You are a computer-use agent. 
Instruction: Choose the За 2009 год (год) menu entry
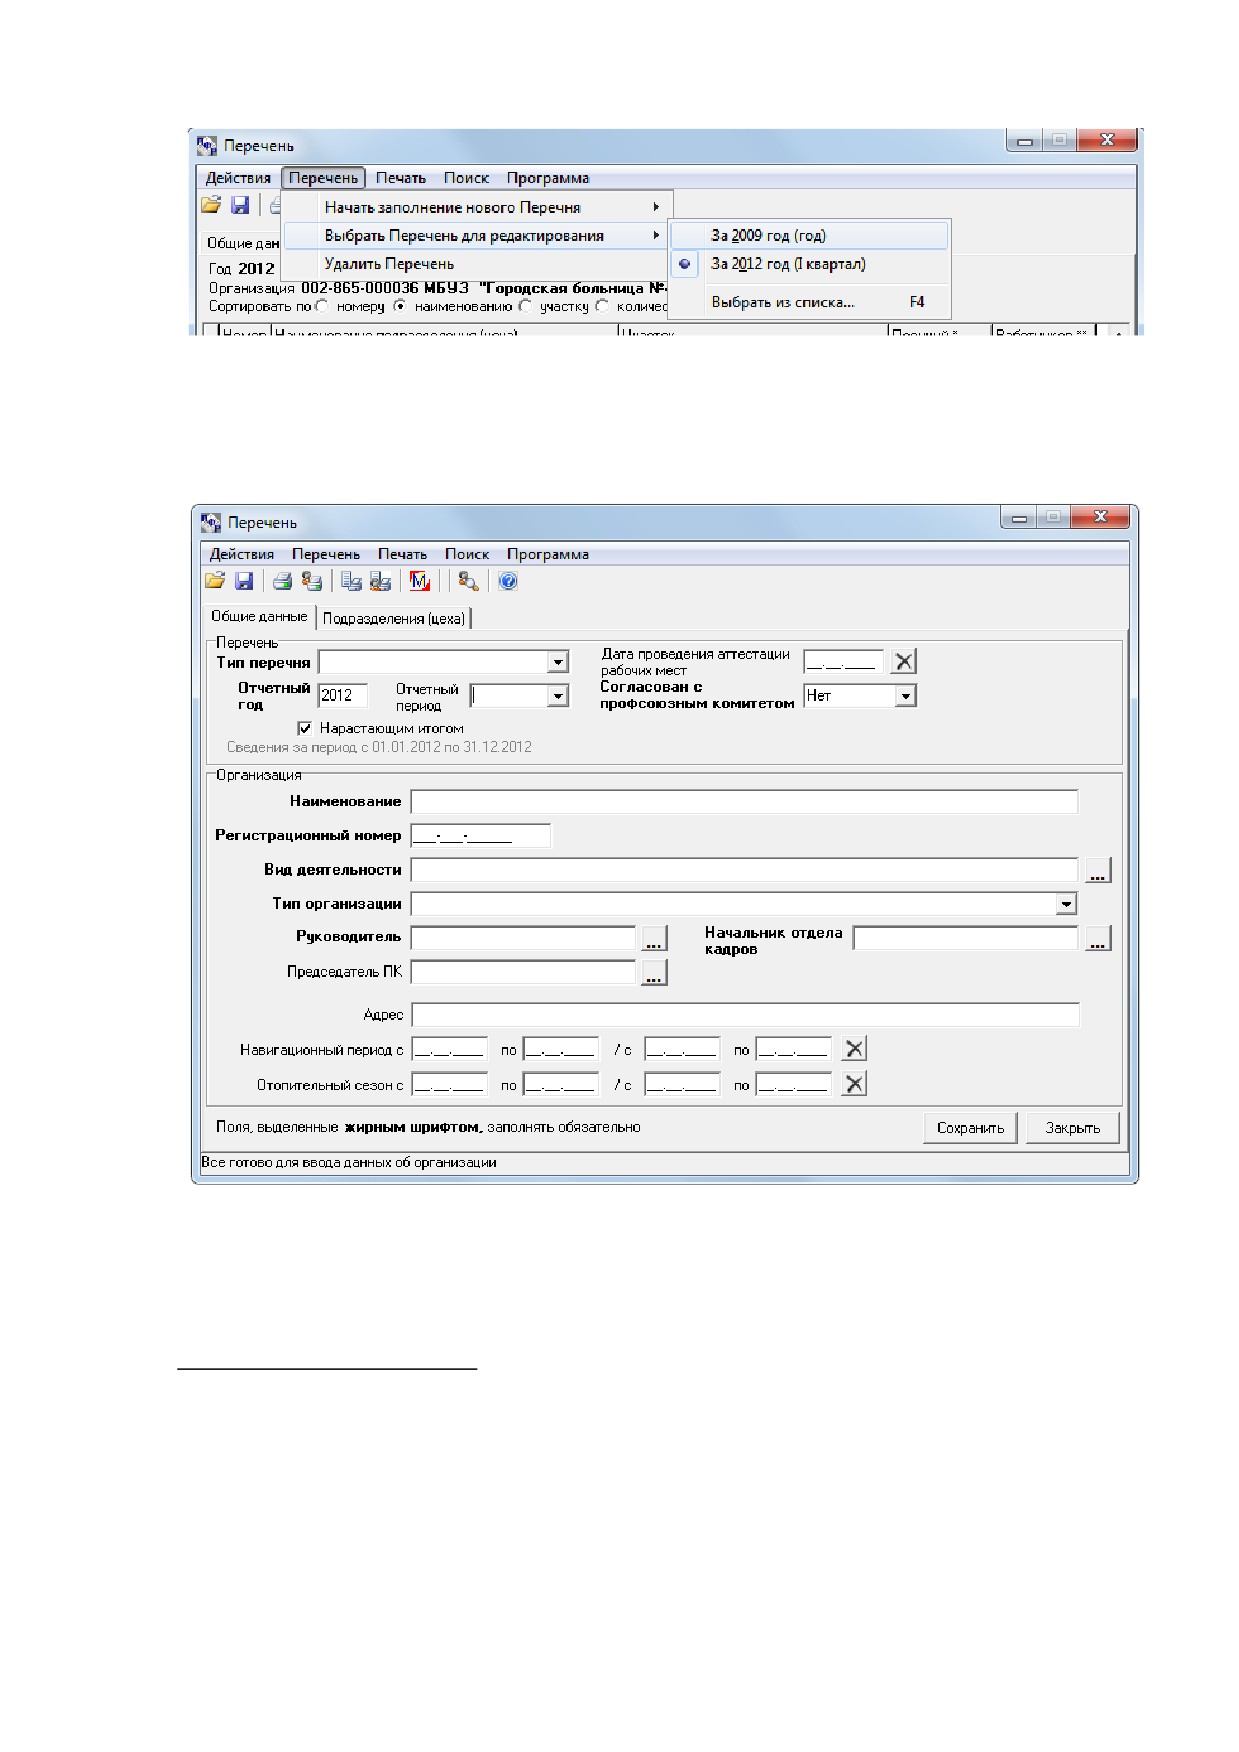(x=809, y=236)
